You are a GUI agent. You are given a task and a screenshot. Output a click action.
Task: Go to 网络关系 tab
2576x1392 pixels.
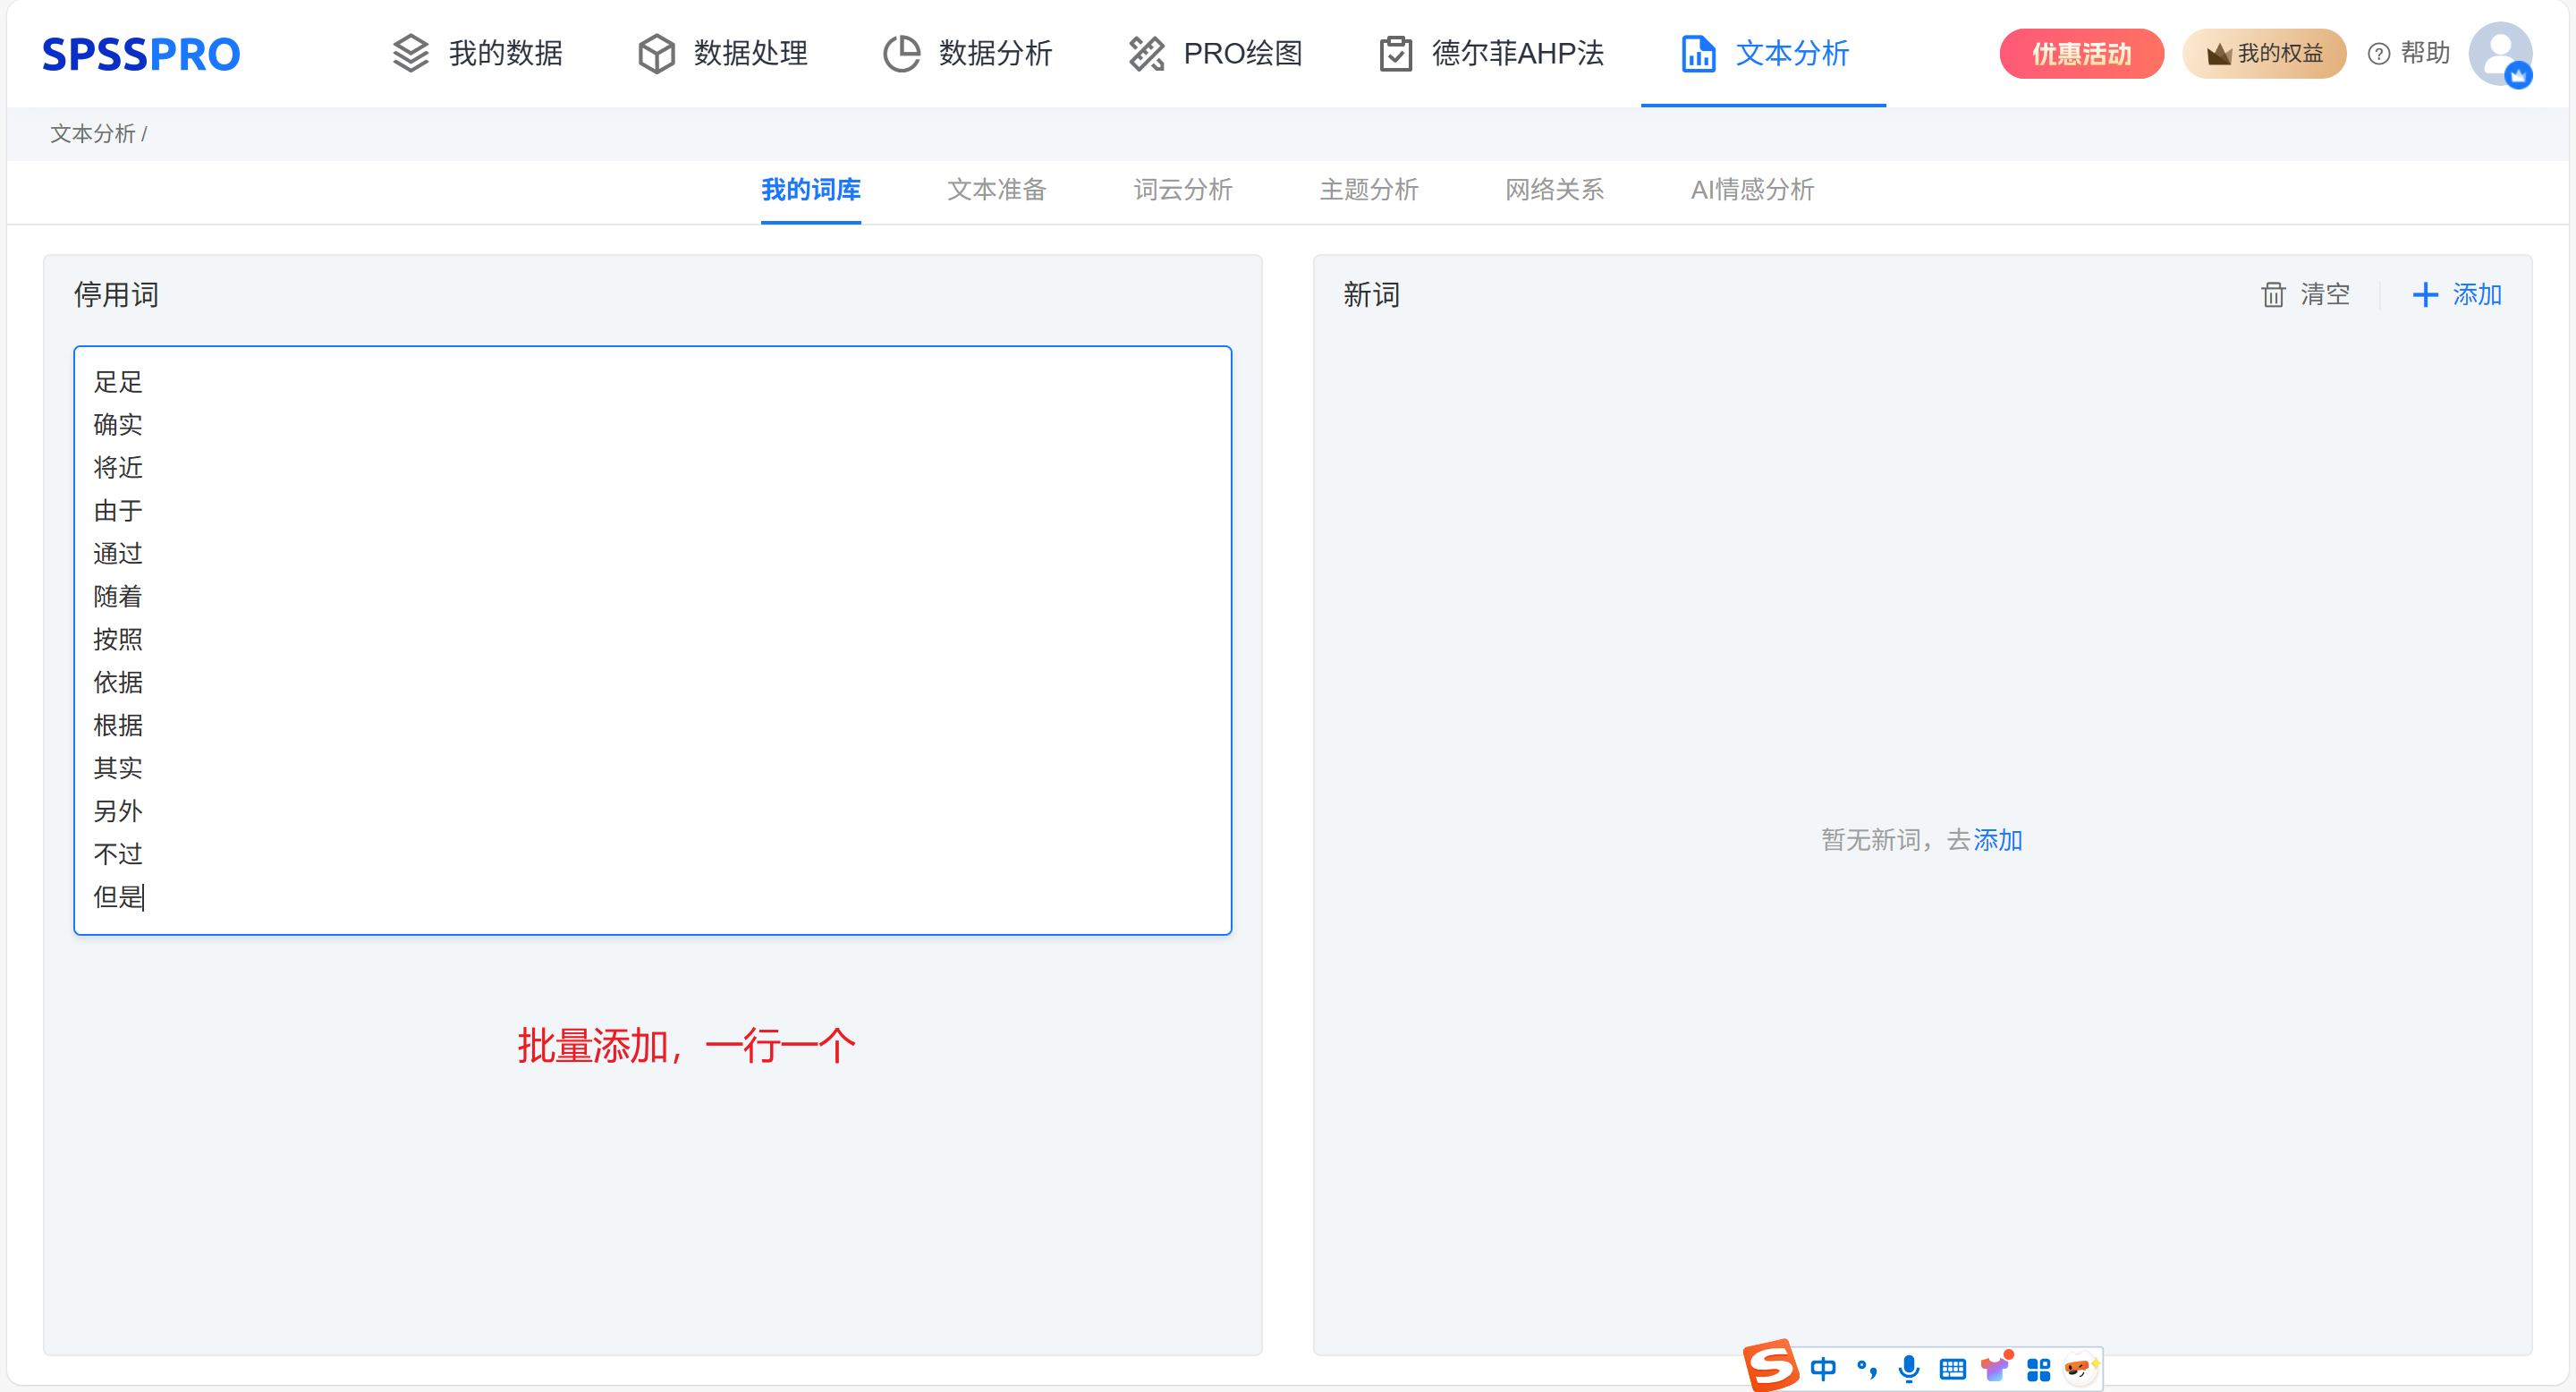[1554, 190]
